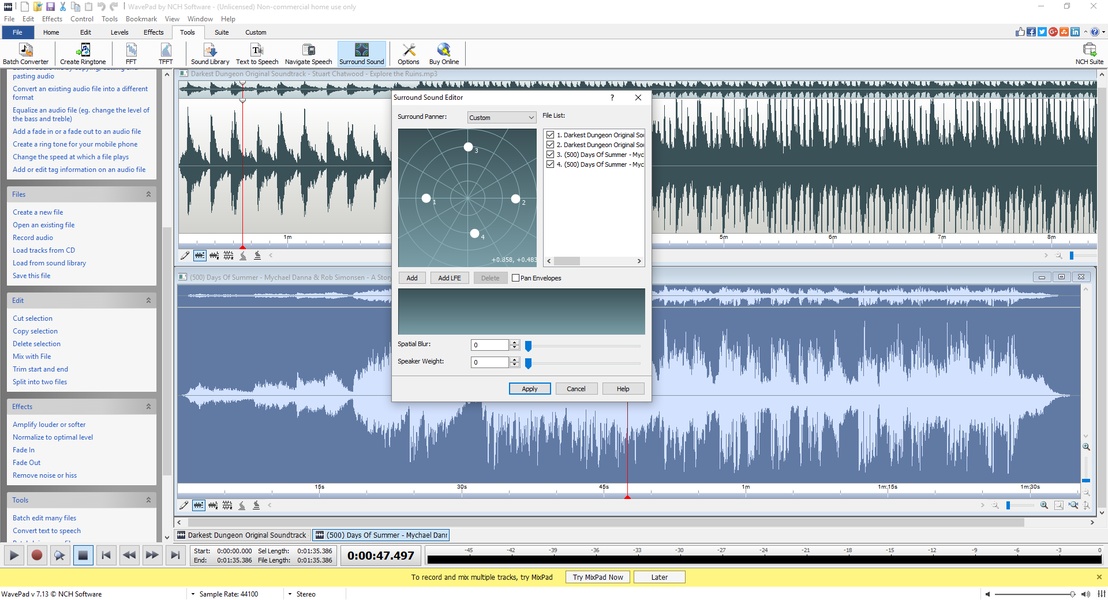Open the Surround Panner dropdown

[x=502, y=117]
